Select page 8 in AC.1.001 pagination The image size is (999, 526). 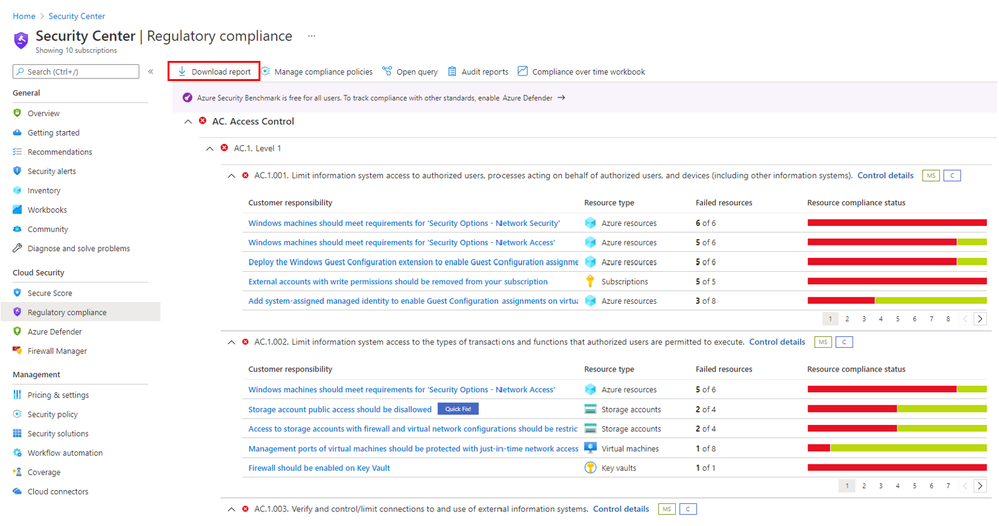948,319
